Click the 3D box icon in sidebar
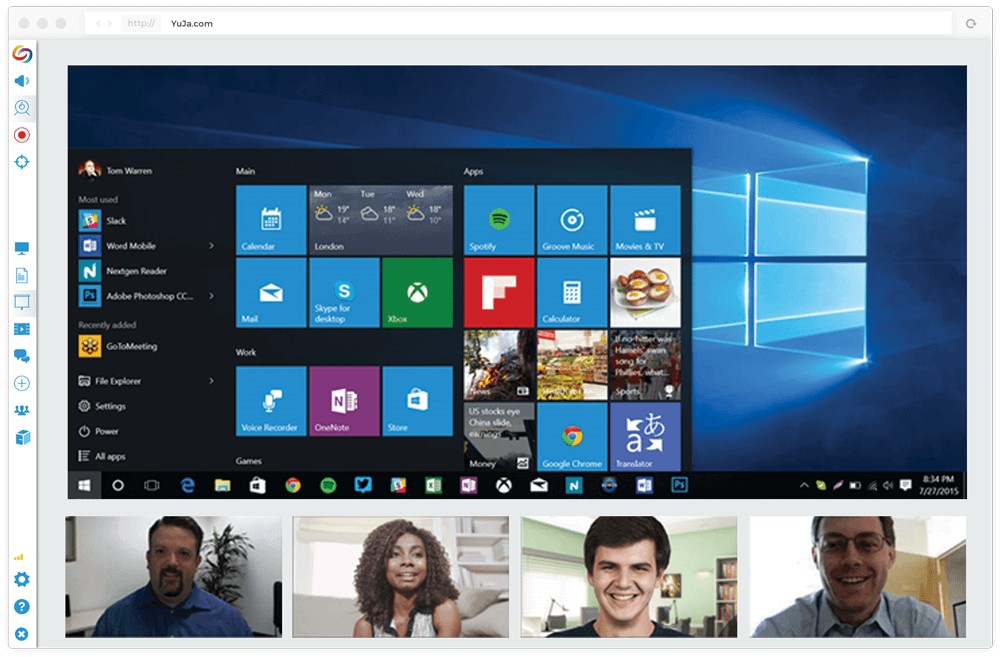This screenshot has width=1000, height=657. tap(22, 438)
